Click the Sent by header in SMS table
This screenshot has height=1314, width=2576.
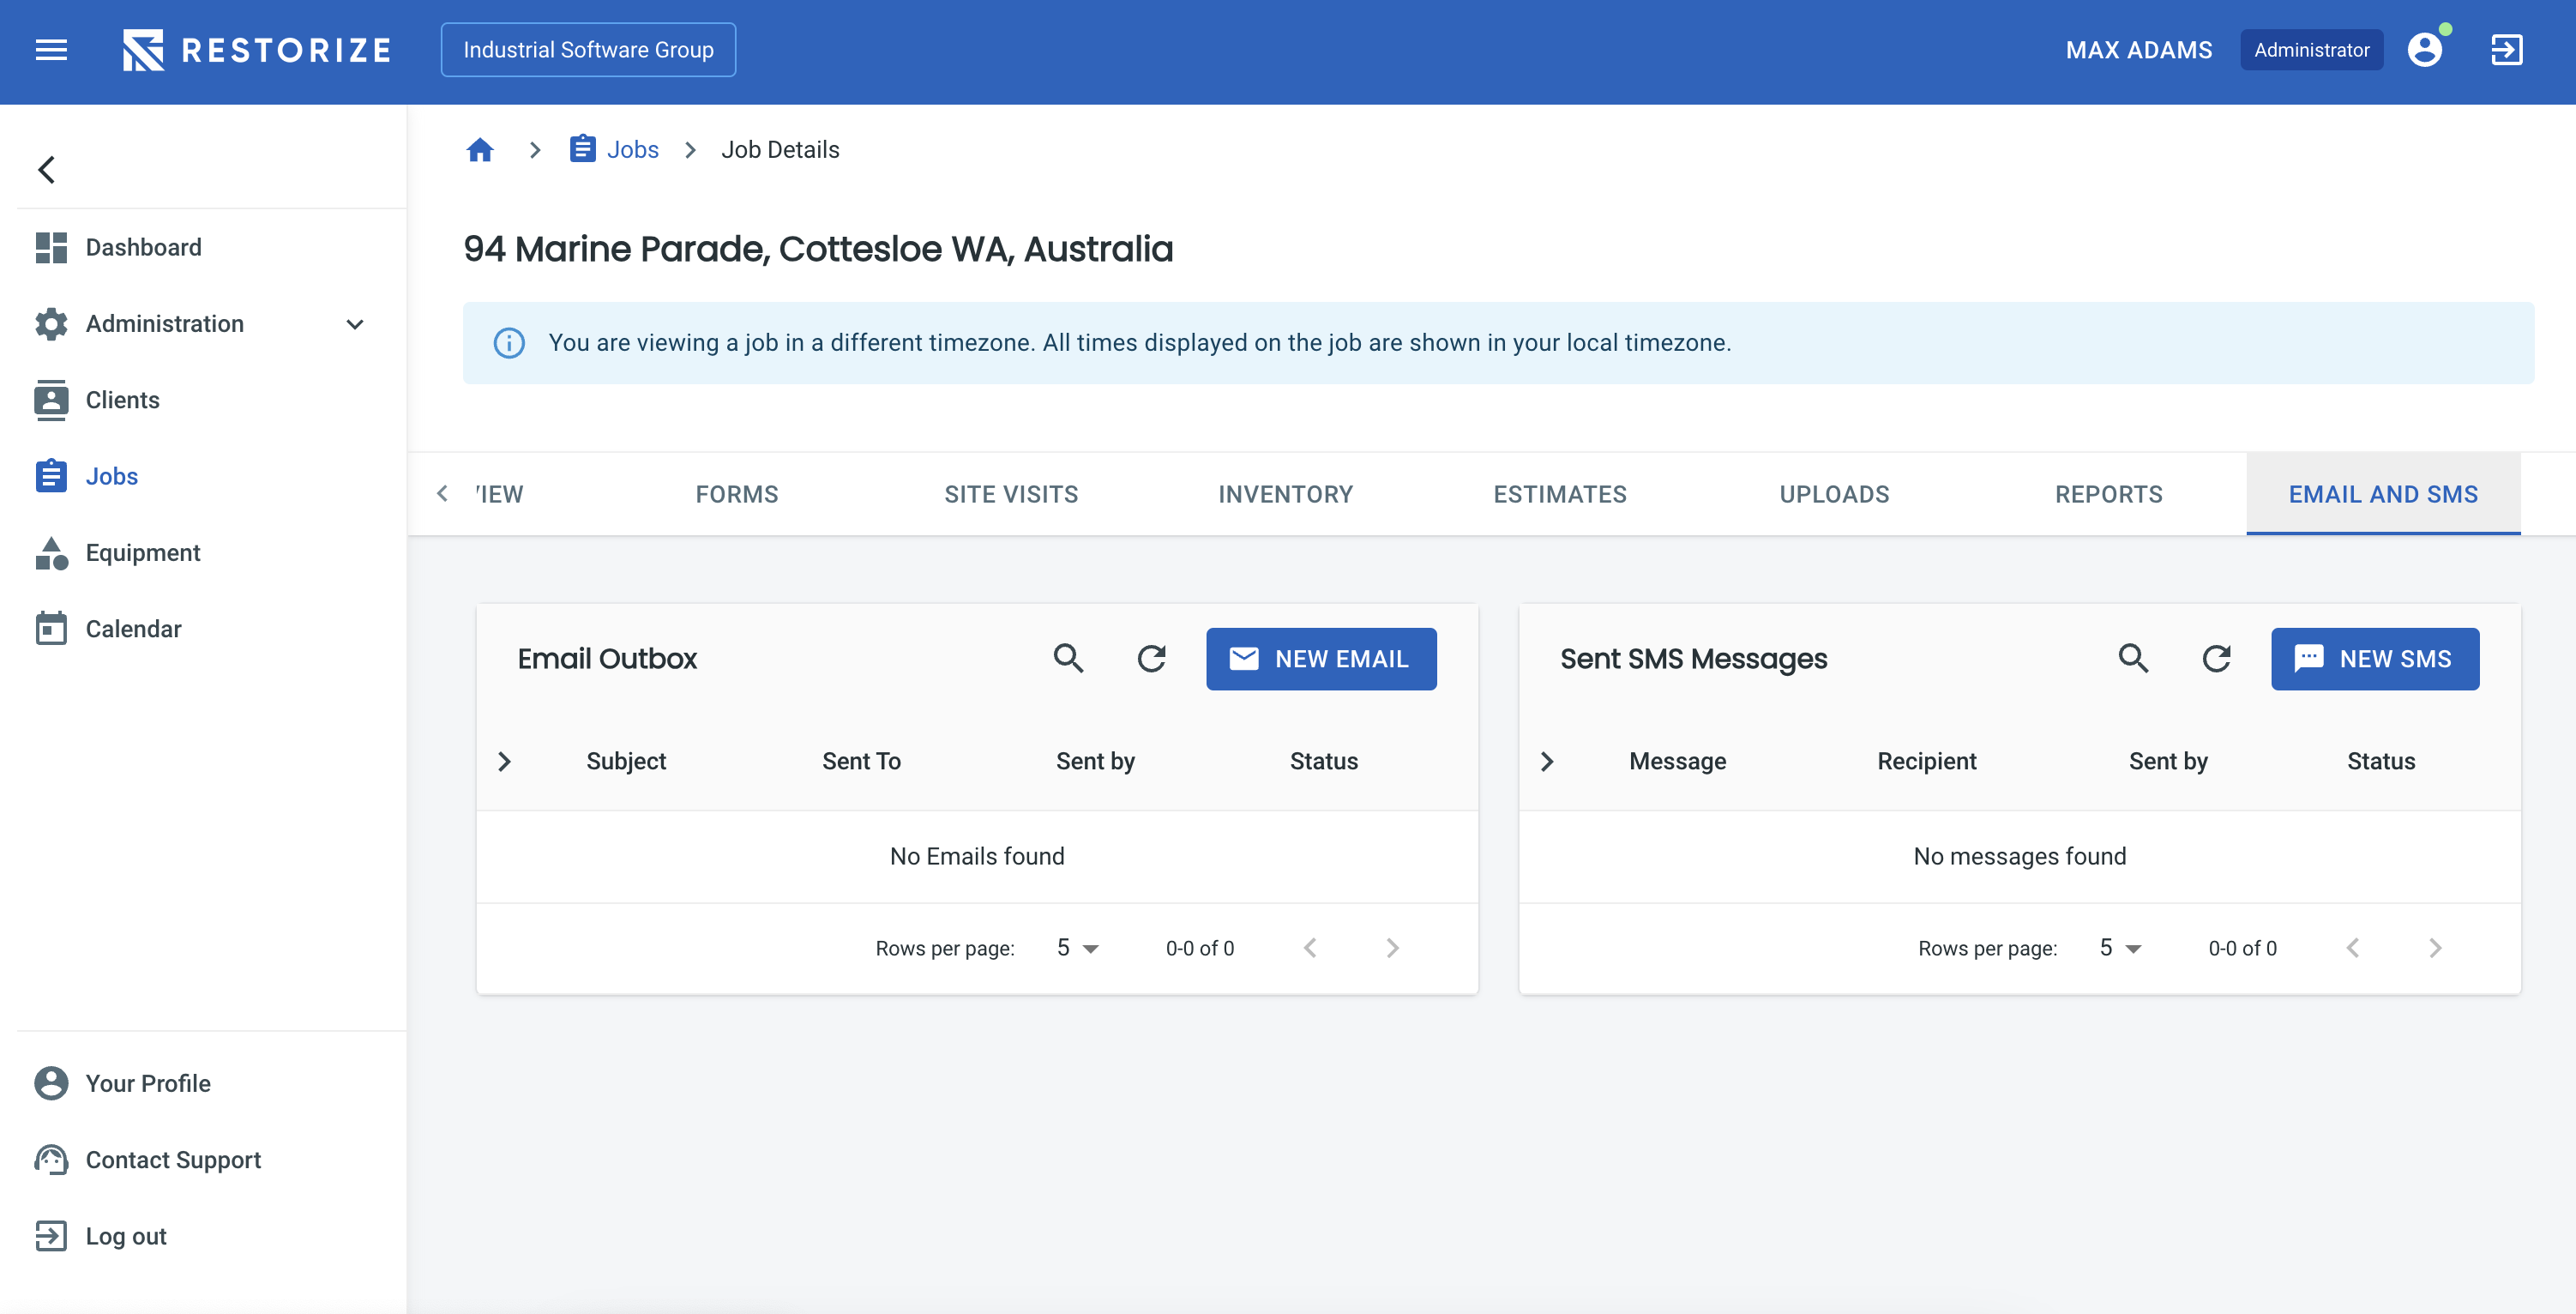[2168, 761]
